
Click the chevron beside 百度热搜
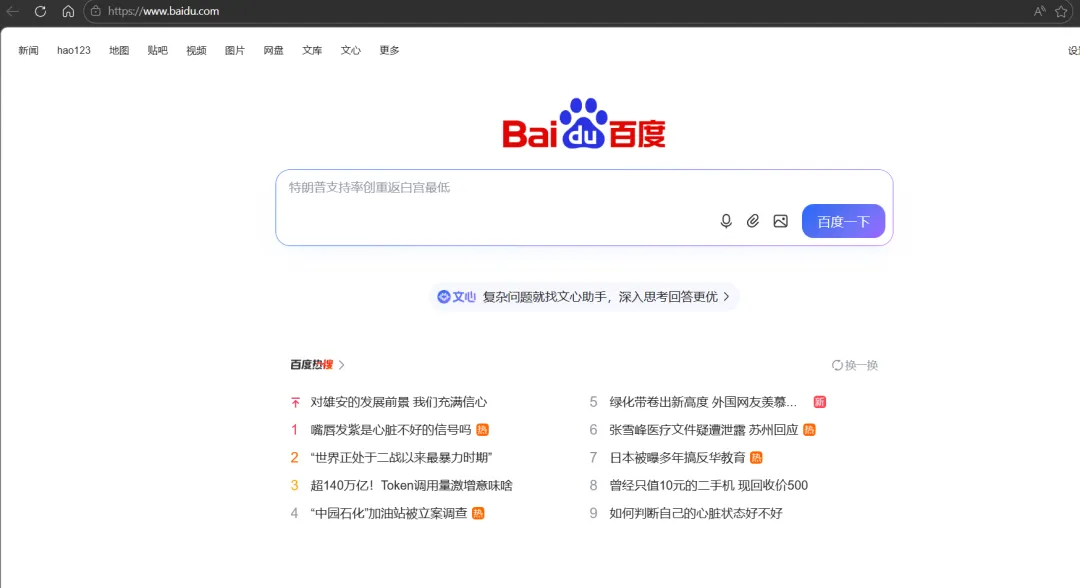click(x=342, y=365)
